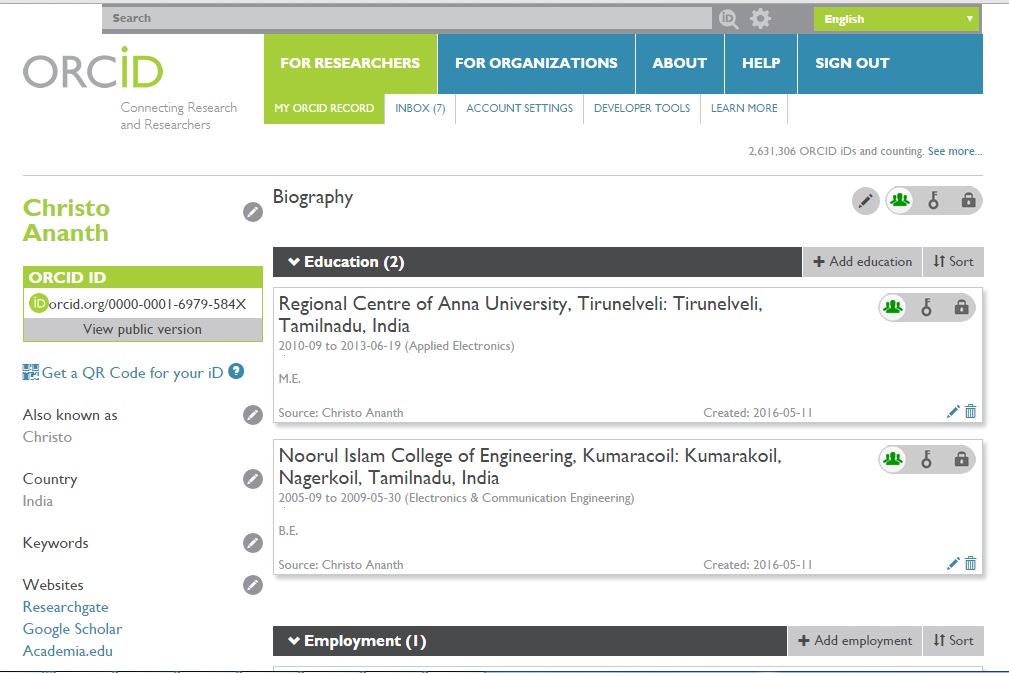Click "Christo" under Also known as
This screenshot has height=673, width=1009.
click(x=47, y=437)
